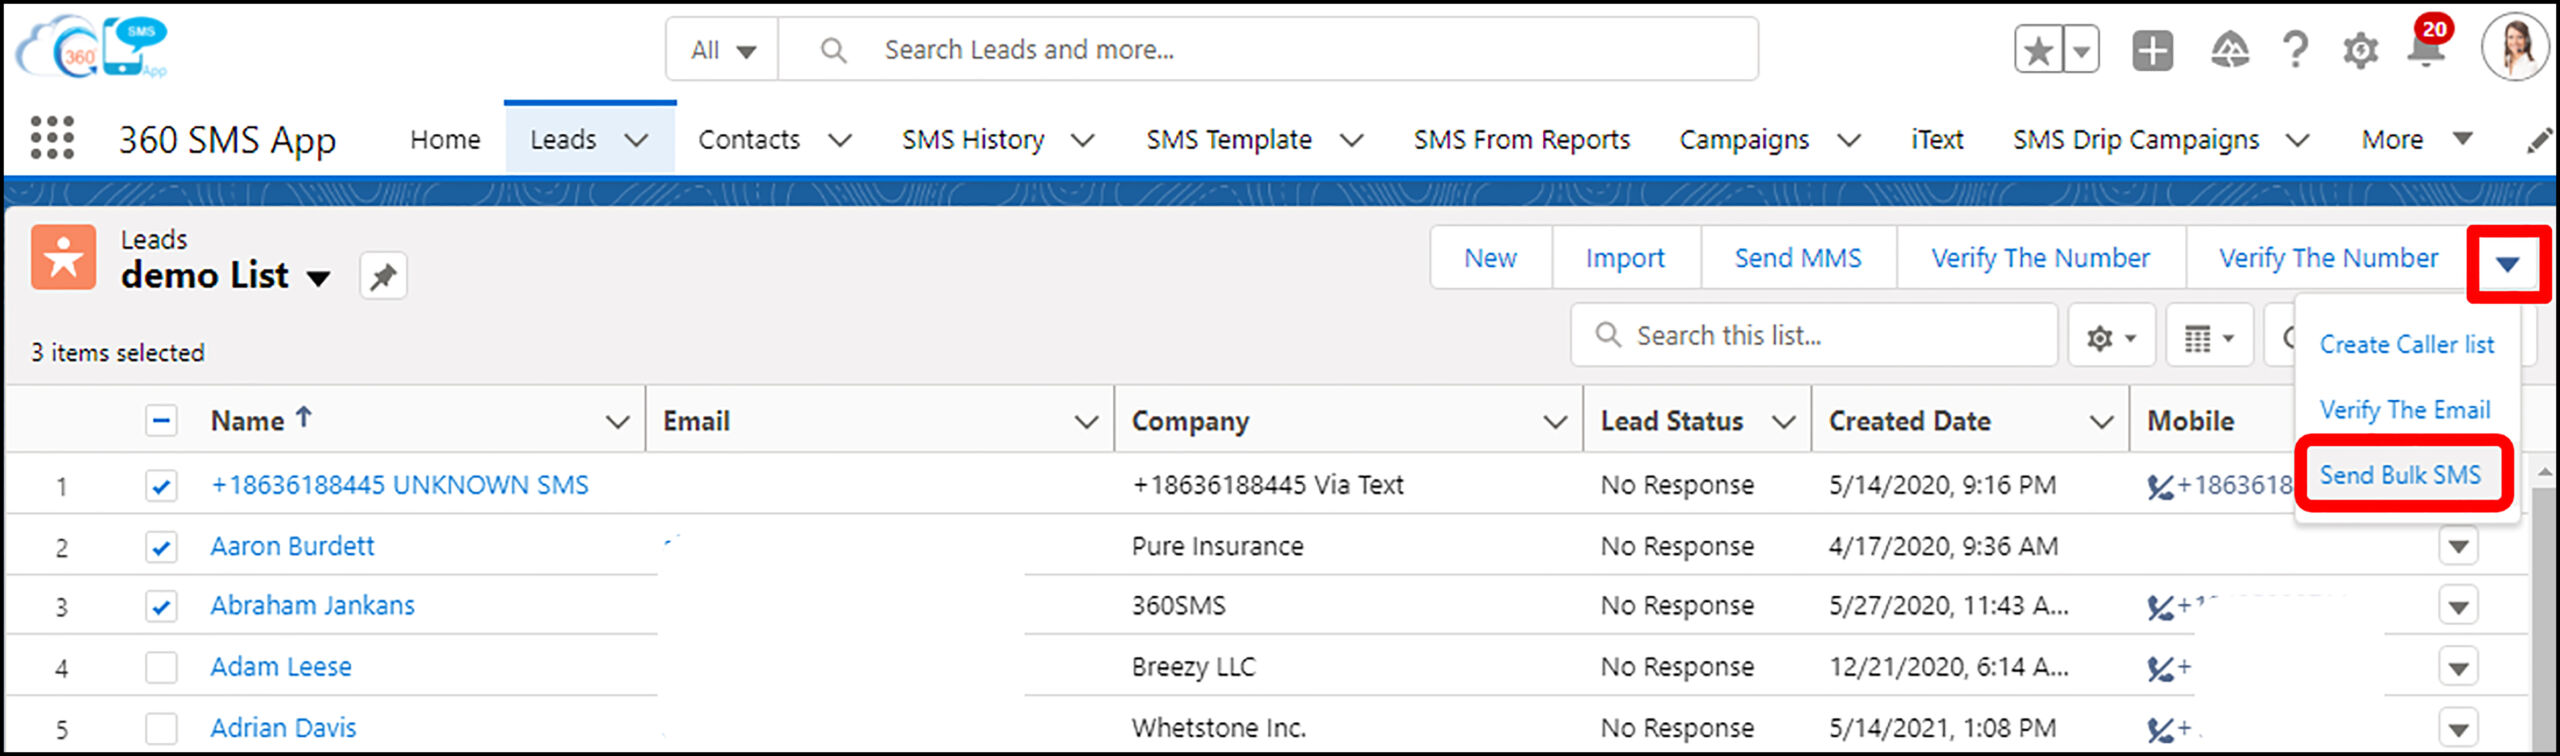
Task: Expand the SMS Drip Campaigns chevron menu
Action: (x=2298, y=140)
